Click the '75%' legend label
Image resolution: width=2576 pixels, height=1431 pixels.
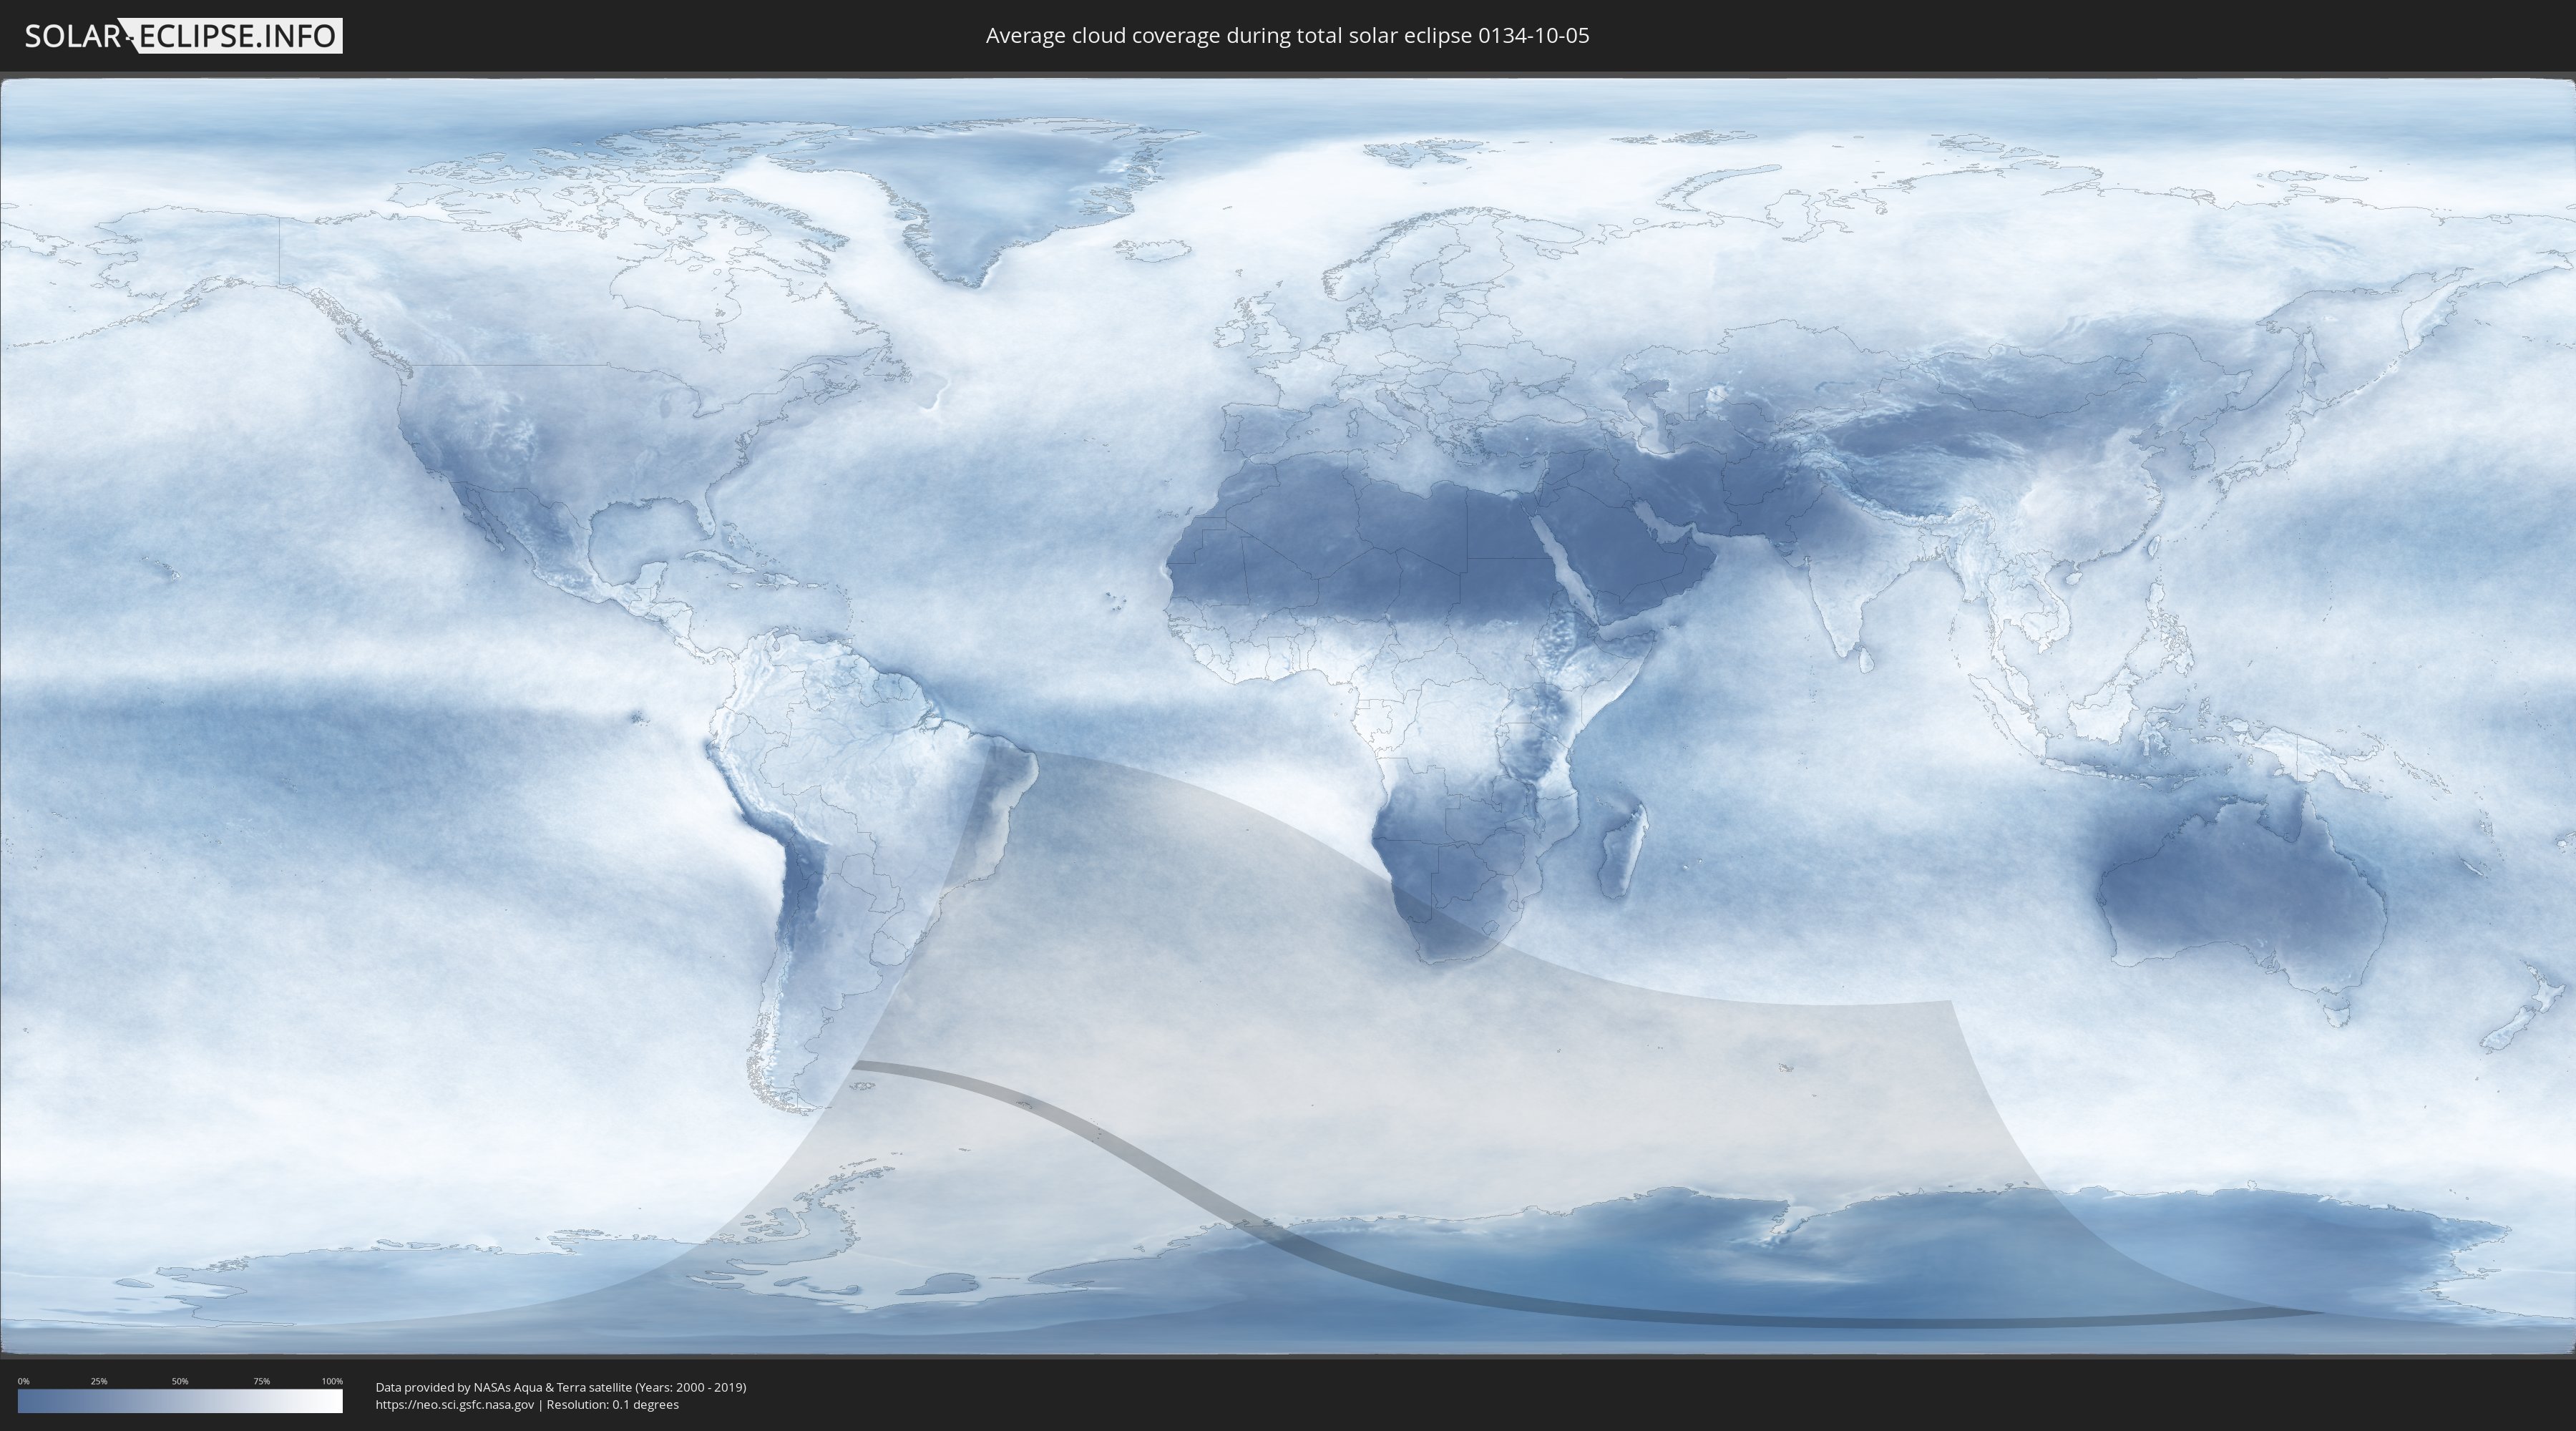[261, 1381]
